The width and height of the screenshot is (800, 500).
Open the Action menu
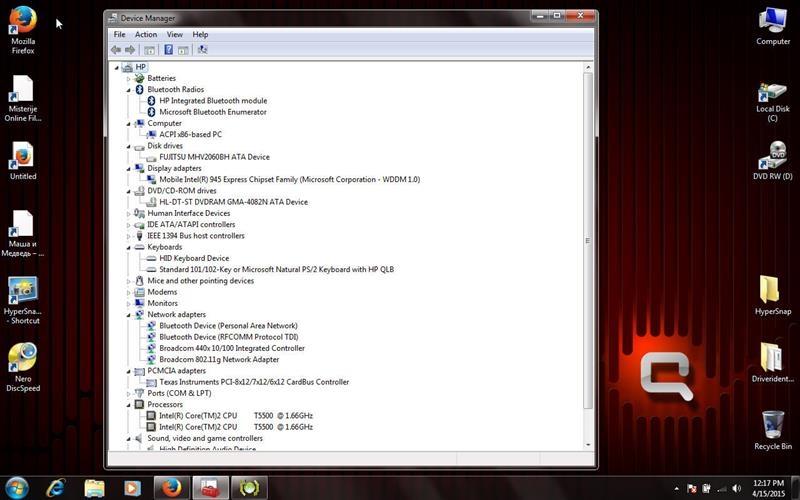tap(146, 34)
